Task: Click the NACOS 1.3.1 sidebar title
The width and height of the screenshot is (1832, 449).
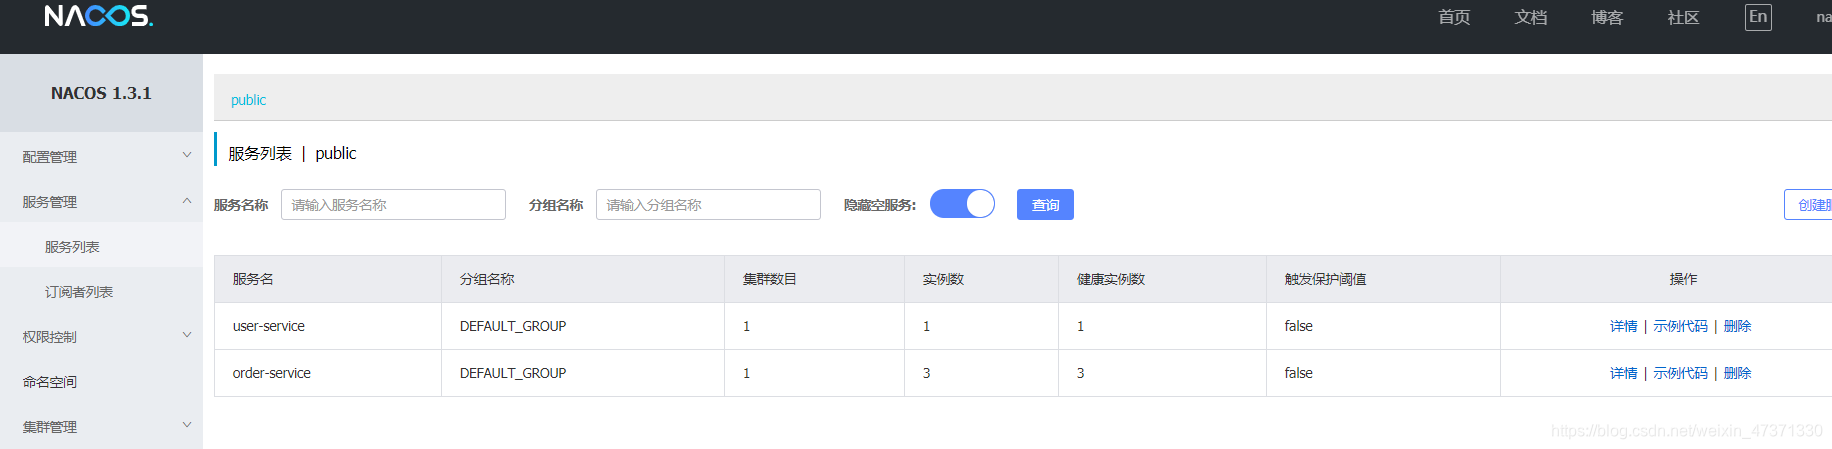Action: pyautogui.click(x=101, y=93)
